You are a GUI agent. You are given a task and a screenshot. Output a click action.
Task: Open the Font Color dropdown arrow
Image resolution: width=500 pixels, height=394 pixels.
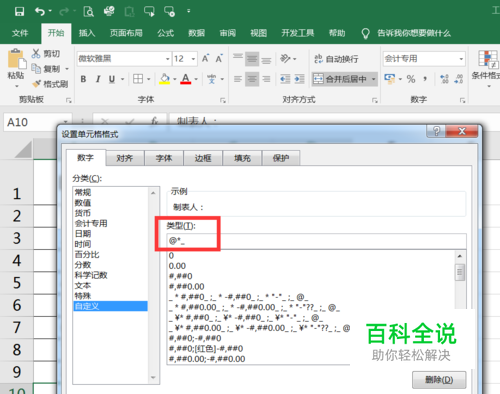click(196, 79)
